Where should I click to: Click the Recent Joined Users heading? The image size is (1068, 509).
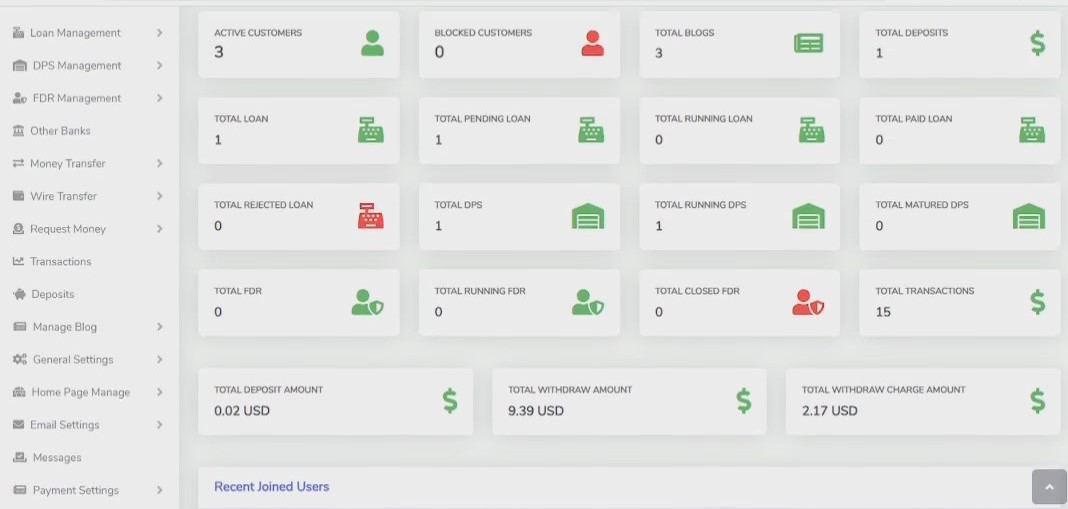pos(272,487)
